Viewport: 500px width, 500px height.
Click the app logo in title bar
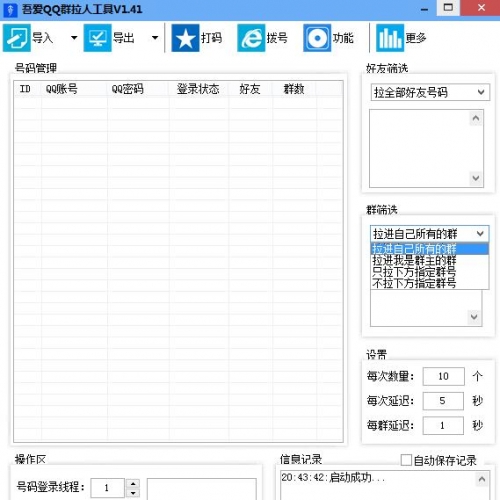pyautogui.click(x=10, y=10)
